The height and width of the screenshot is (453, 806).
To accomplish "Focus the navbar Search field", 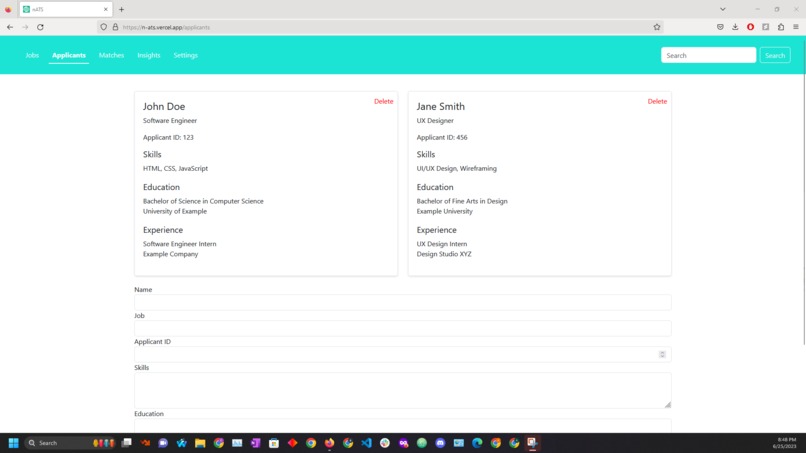I will click(708, 55).
